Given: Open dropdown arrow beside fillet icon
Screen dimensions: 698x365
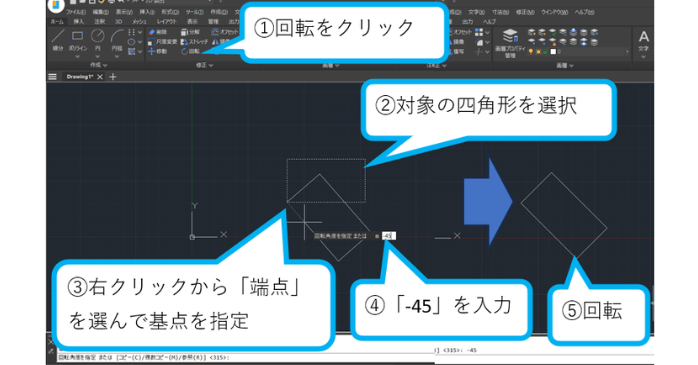Looking at the screenshot, I should point(487,42).
